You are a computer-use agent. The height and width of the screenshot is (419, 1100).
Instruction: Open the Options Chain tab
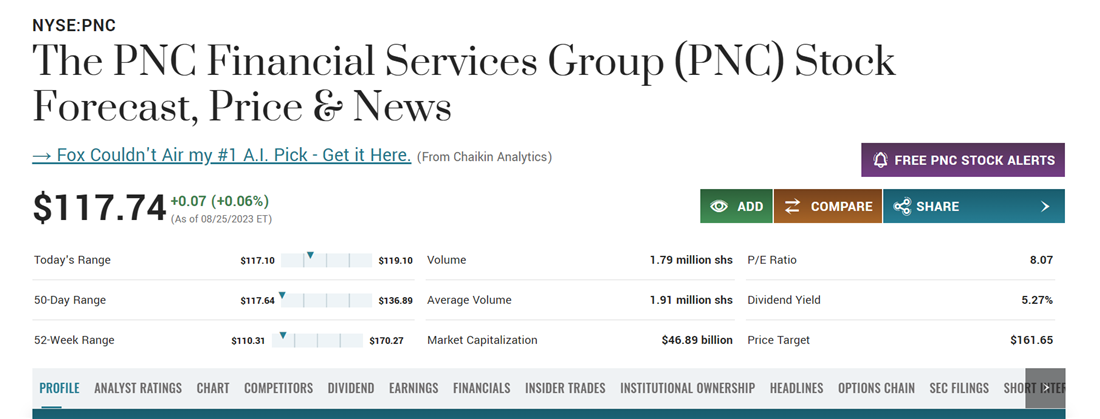pyautogui.click(x=876, y=388)
